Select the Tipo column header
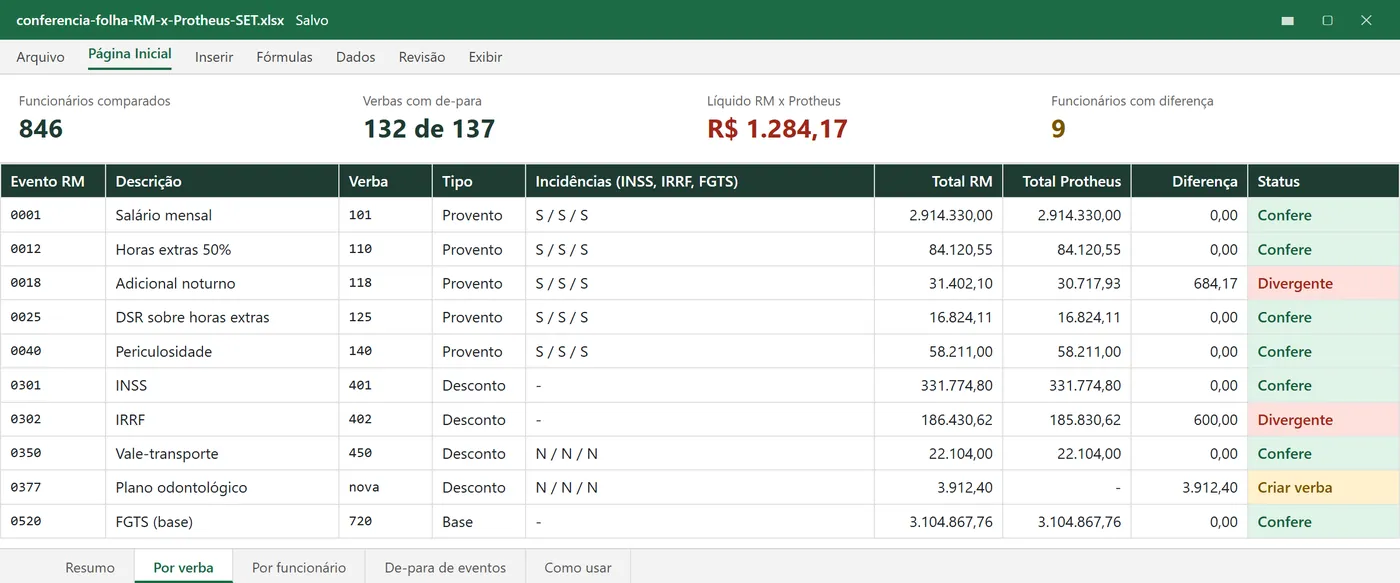 pos(479,181)
